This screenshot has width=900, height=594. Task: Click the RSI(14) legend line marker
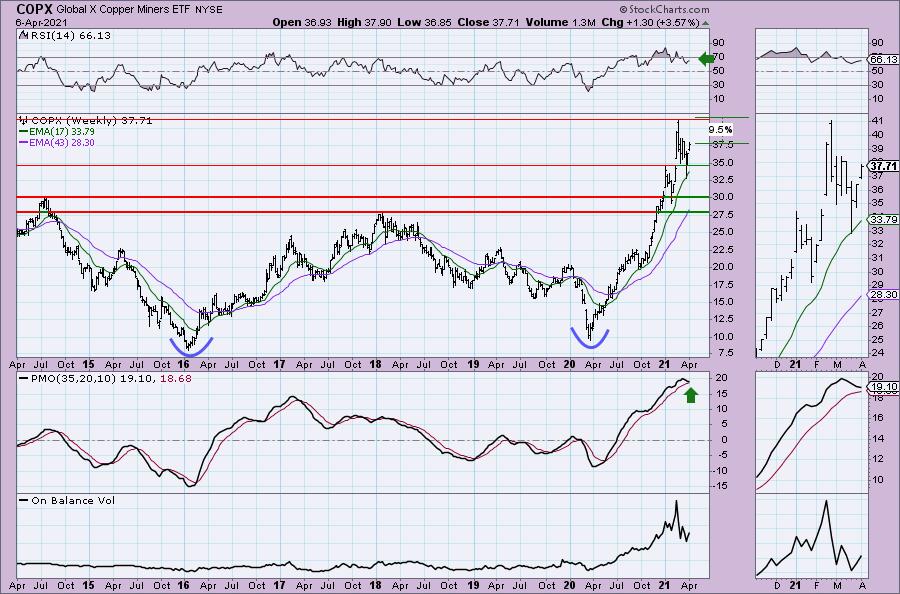click(23, 36)
